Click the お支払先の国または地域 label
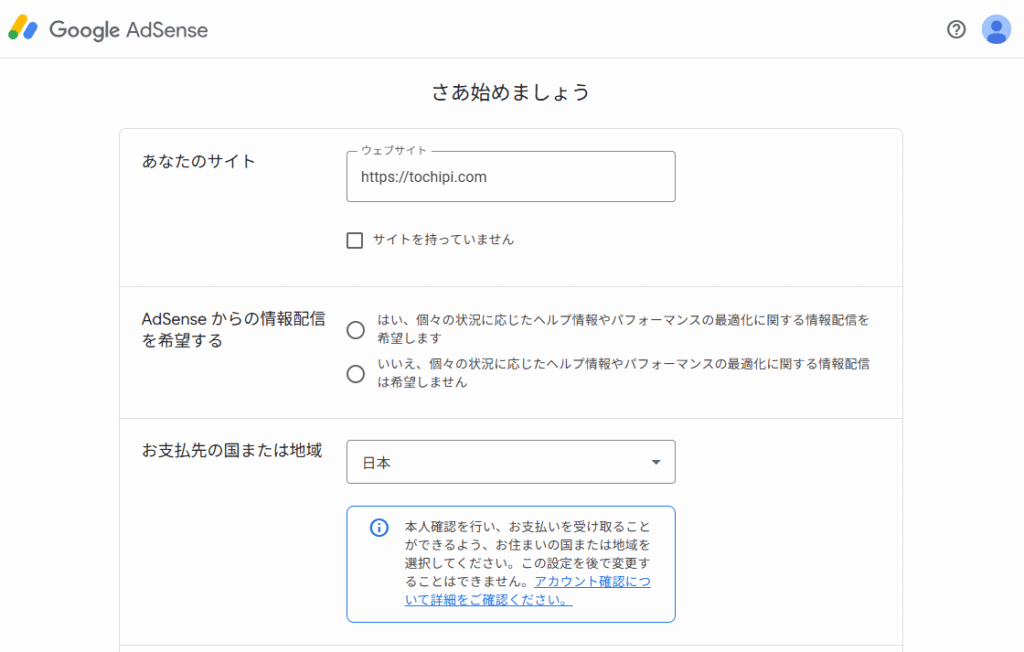1024x652 pixels. point(232,450)
